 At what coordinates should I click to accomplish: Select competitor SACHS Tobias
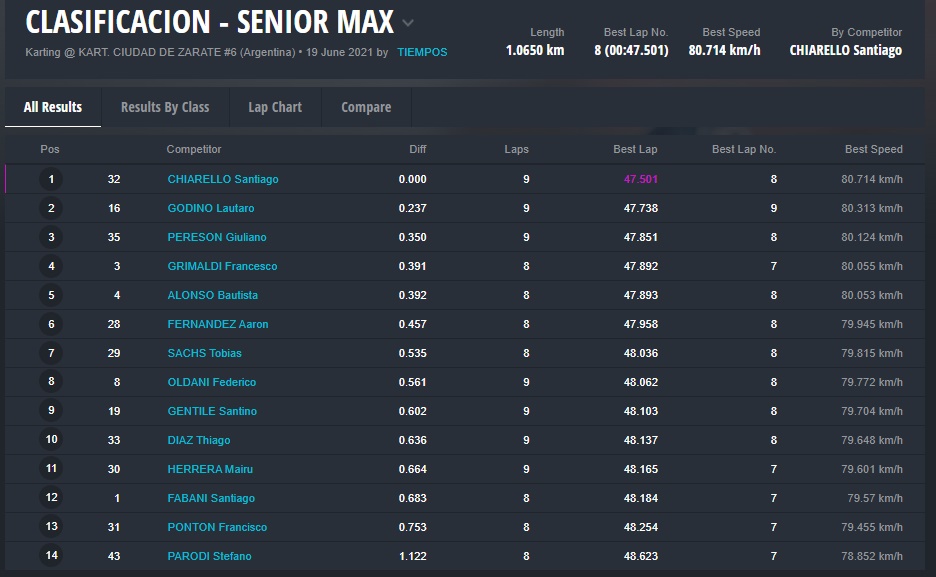204,353
